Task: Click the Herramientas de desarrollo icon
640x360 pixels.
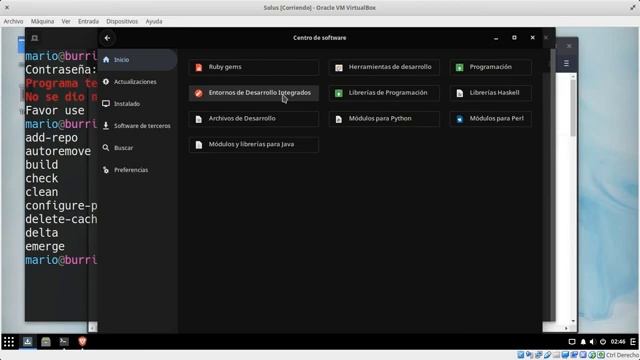Action: coord(339,67)
